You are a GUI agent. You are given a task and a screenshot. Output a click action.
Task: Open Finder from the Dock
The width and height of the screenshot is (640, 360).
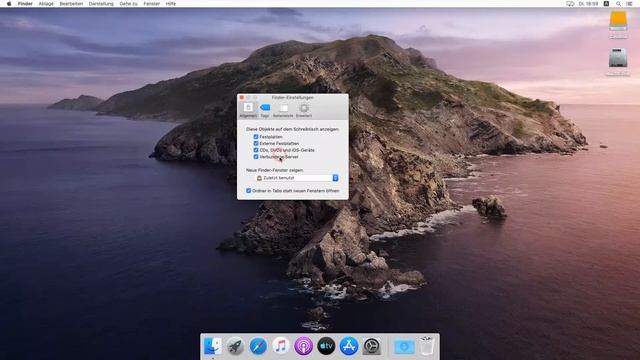(x=213, y=346)
